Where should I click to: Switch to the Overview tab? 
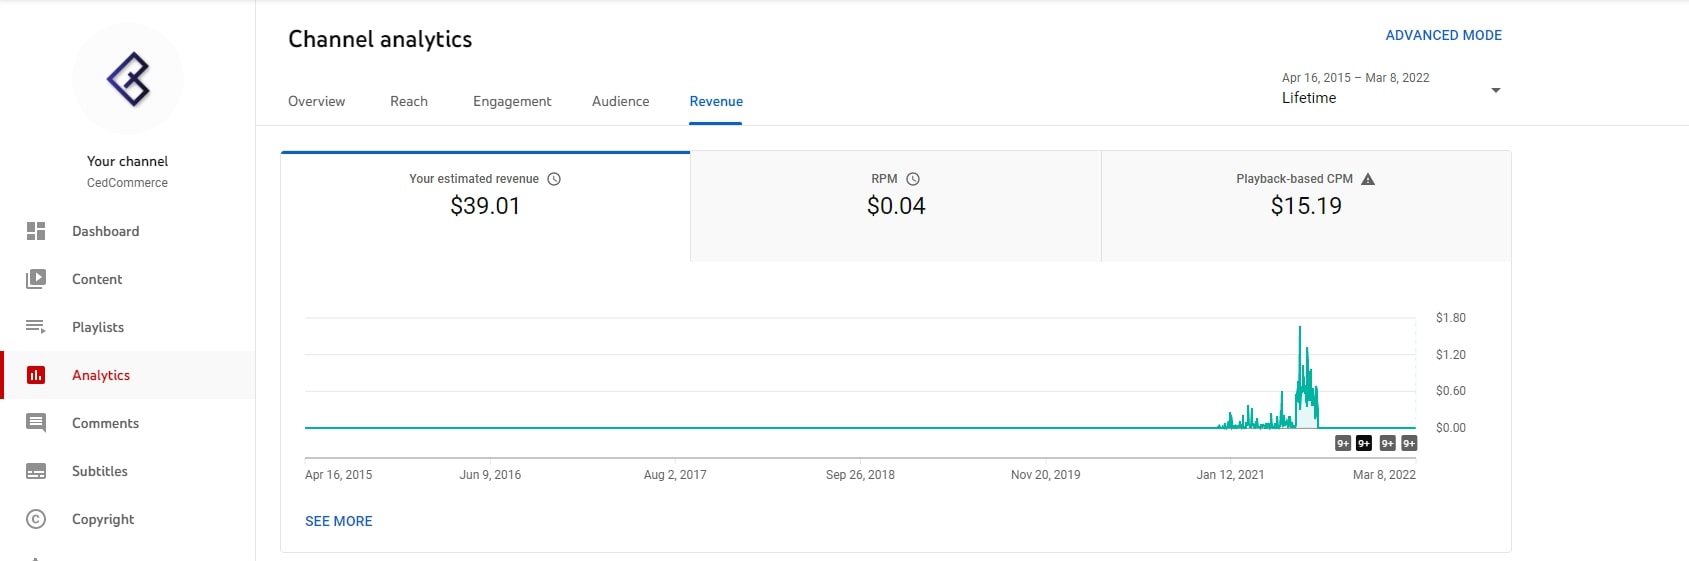tap(316, 101)
